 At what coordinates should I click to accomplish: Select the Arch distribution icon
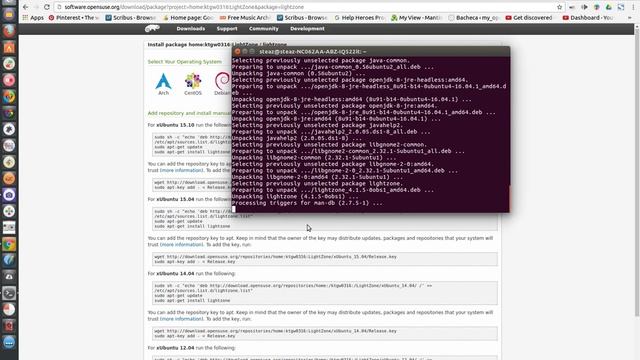[163, 84]
